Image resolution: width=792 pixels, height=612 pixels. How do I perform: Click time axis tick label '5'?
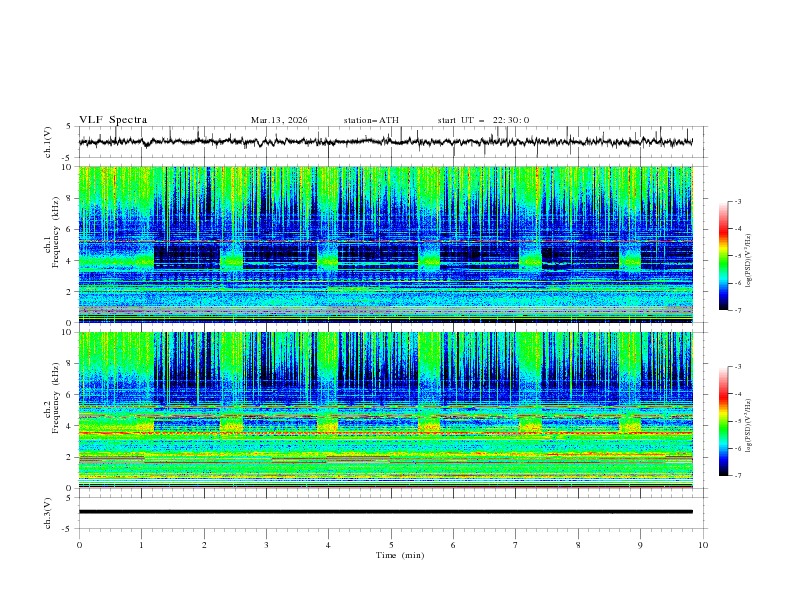[391, 545]
